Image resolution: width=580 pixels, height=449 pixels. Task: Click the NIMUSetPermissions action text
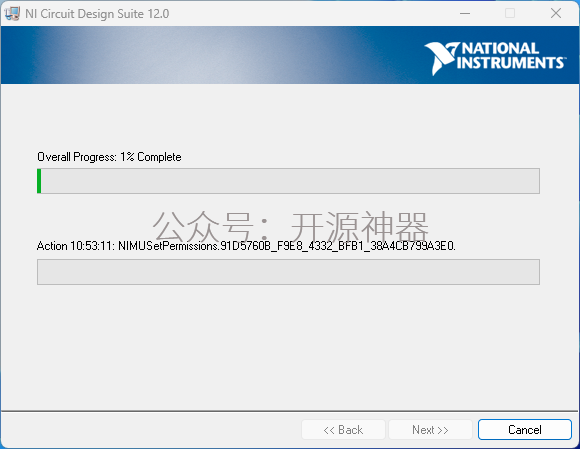click(x=246, y=246)
